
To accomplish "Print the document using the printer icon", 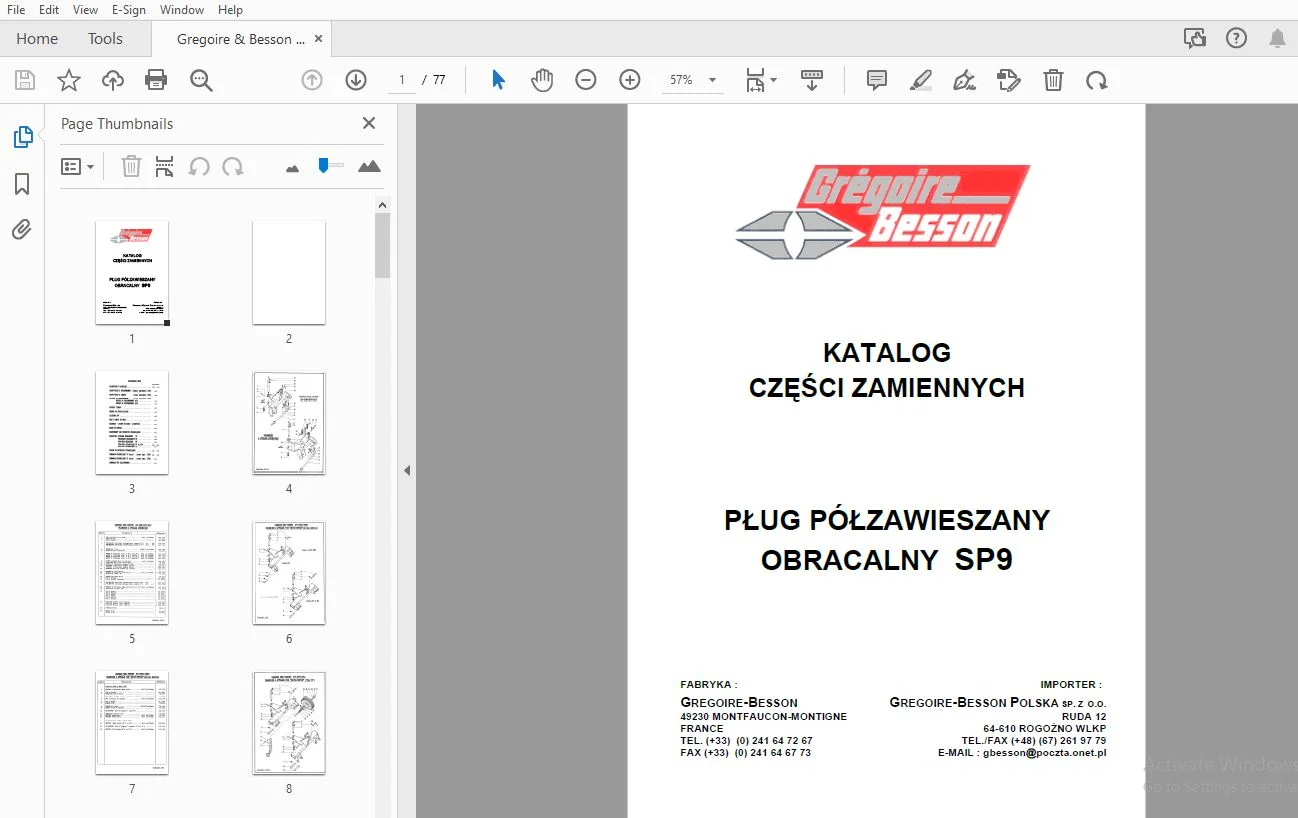I will tap(156, 80).
